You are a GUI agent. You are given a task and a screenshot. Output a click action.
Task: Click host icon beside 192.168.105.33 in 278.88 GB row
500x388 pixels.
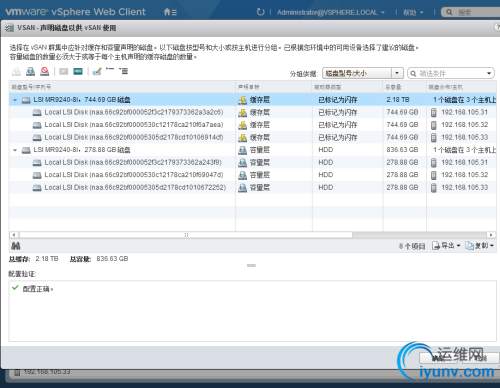coord(434,188)
